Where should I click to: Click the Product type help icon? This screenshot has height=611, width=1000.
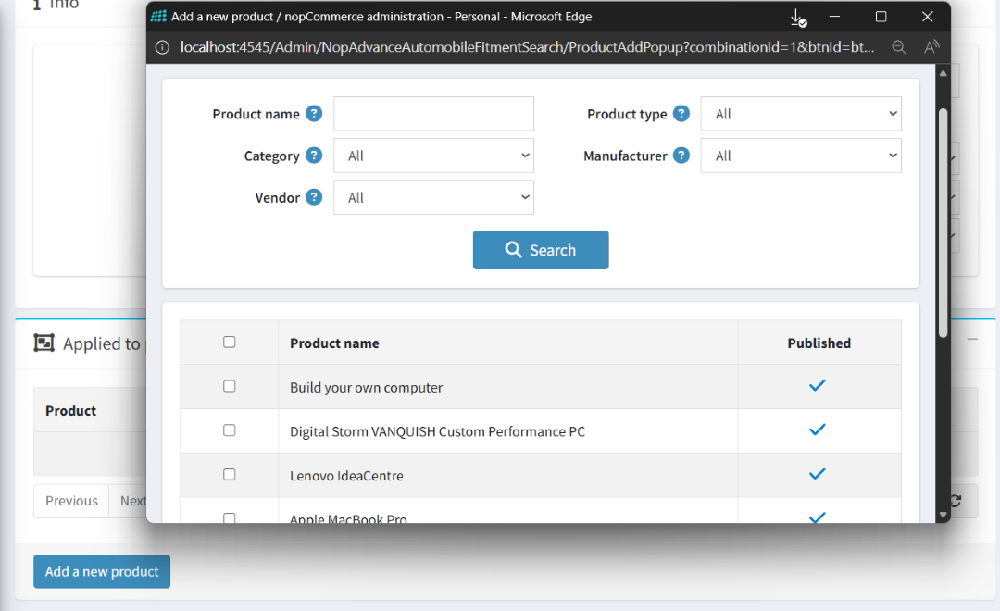[681, 114]
